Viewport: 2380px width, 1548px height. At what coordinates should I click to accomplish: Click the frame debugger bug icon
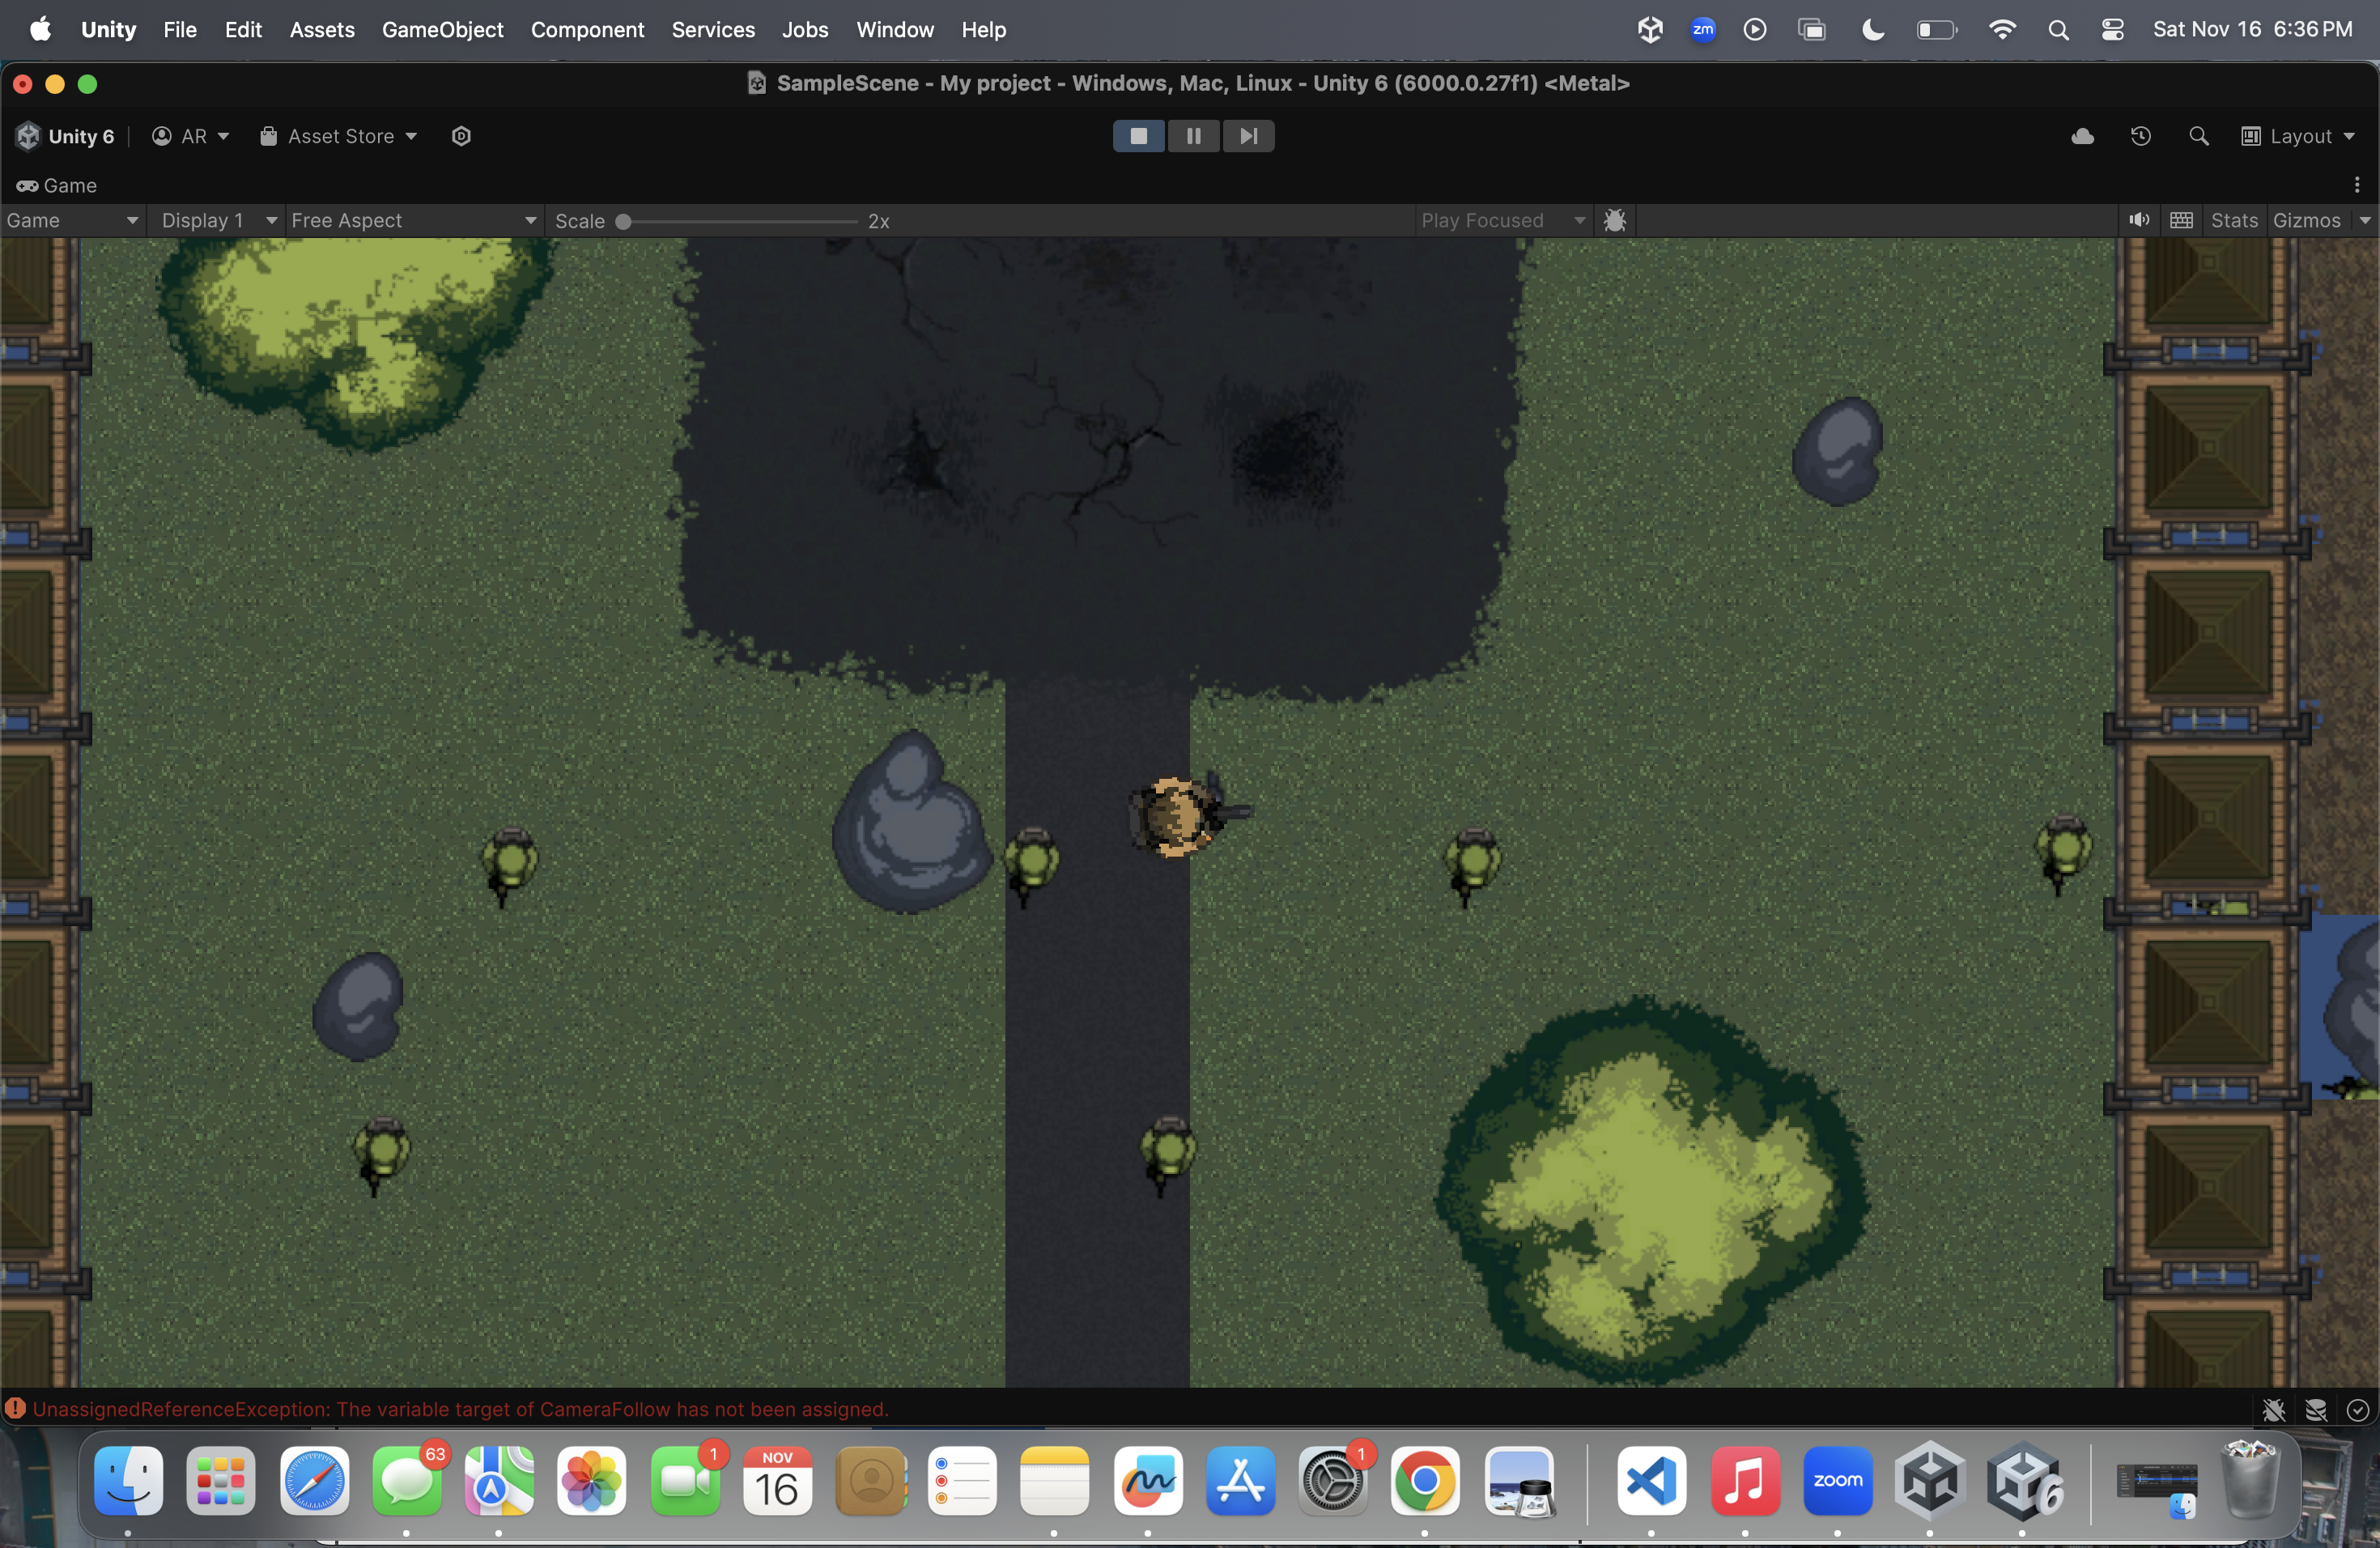1614,220
